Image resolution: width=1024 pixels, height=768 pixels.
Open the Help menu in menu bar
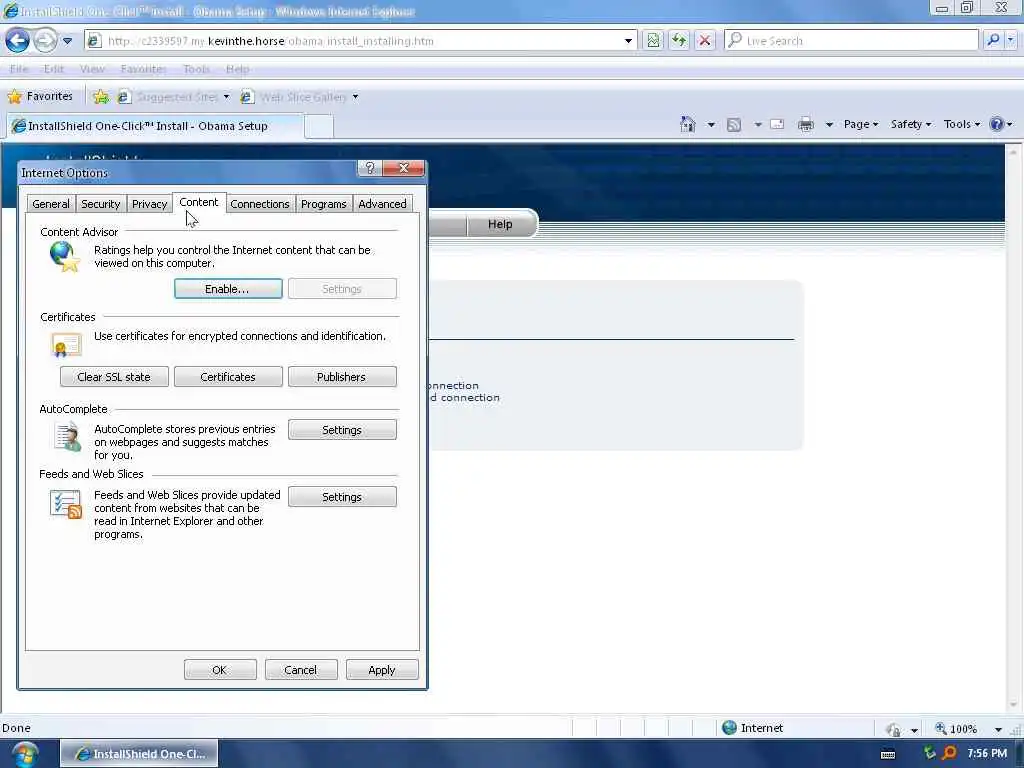coord(237,69)
